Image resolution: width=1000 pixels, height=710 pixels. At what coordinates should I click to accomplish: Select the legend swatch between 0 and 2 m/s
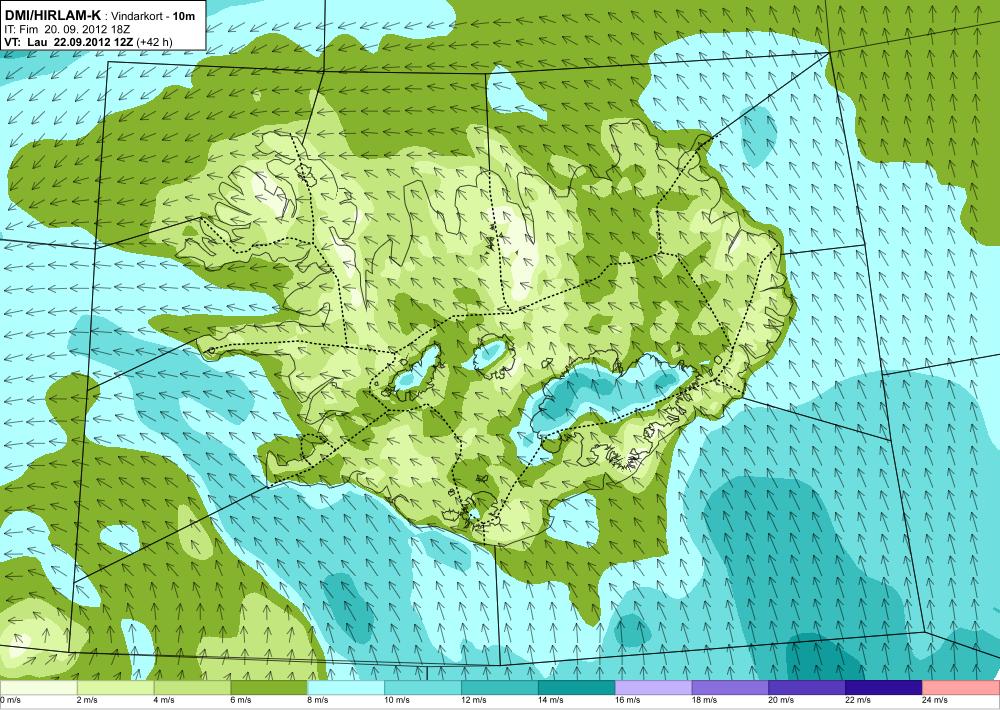coord(38,688)
